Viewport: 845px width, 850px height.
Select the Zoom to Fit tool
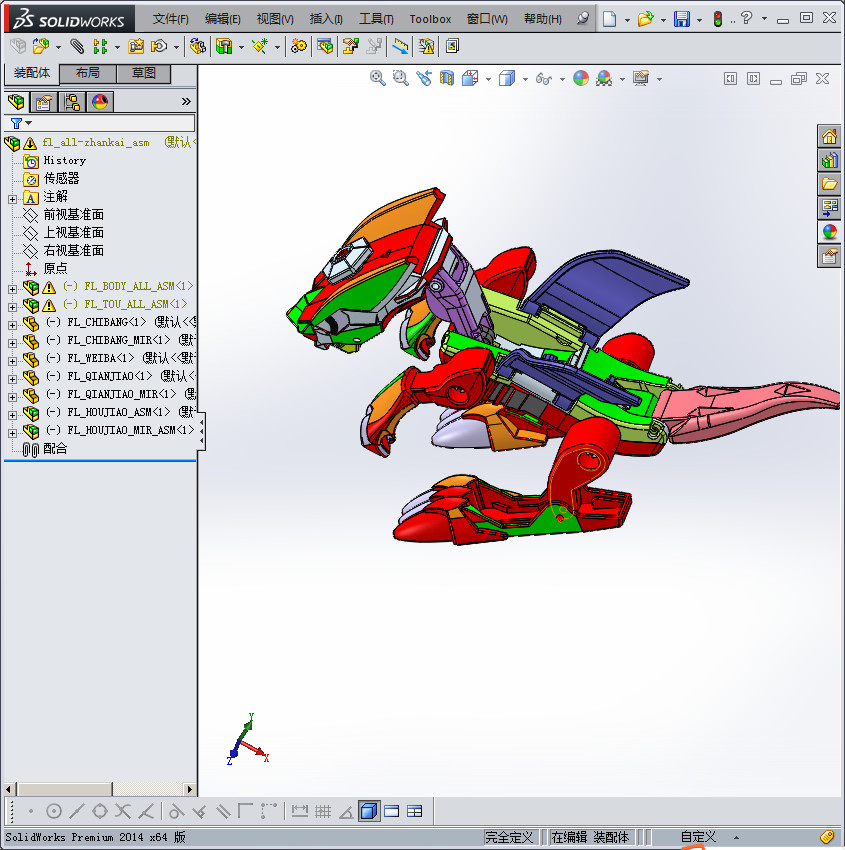377,79
